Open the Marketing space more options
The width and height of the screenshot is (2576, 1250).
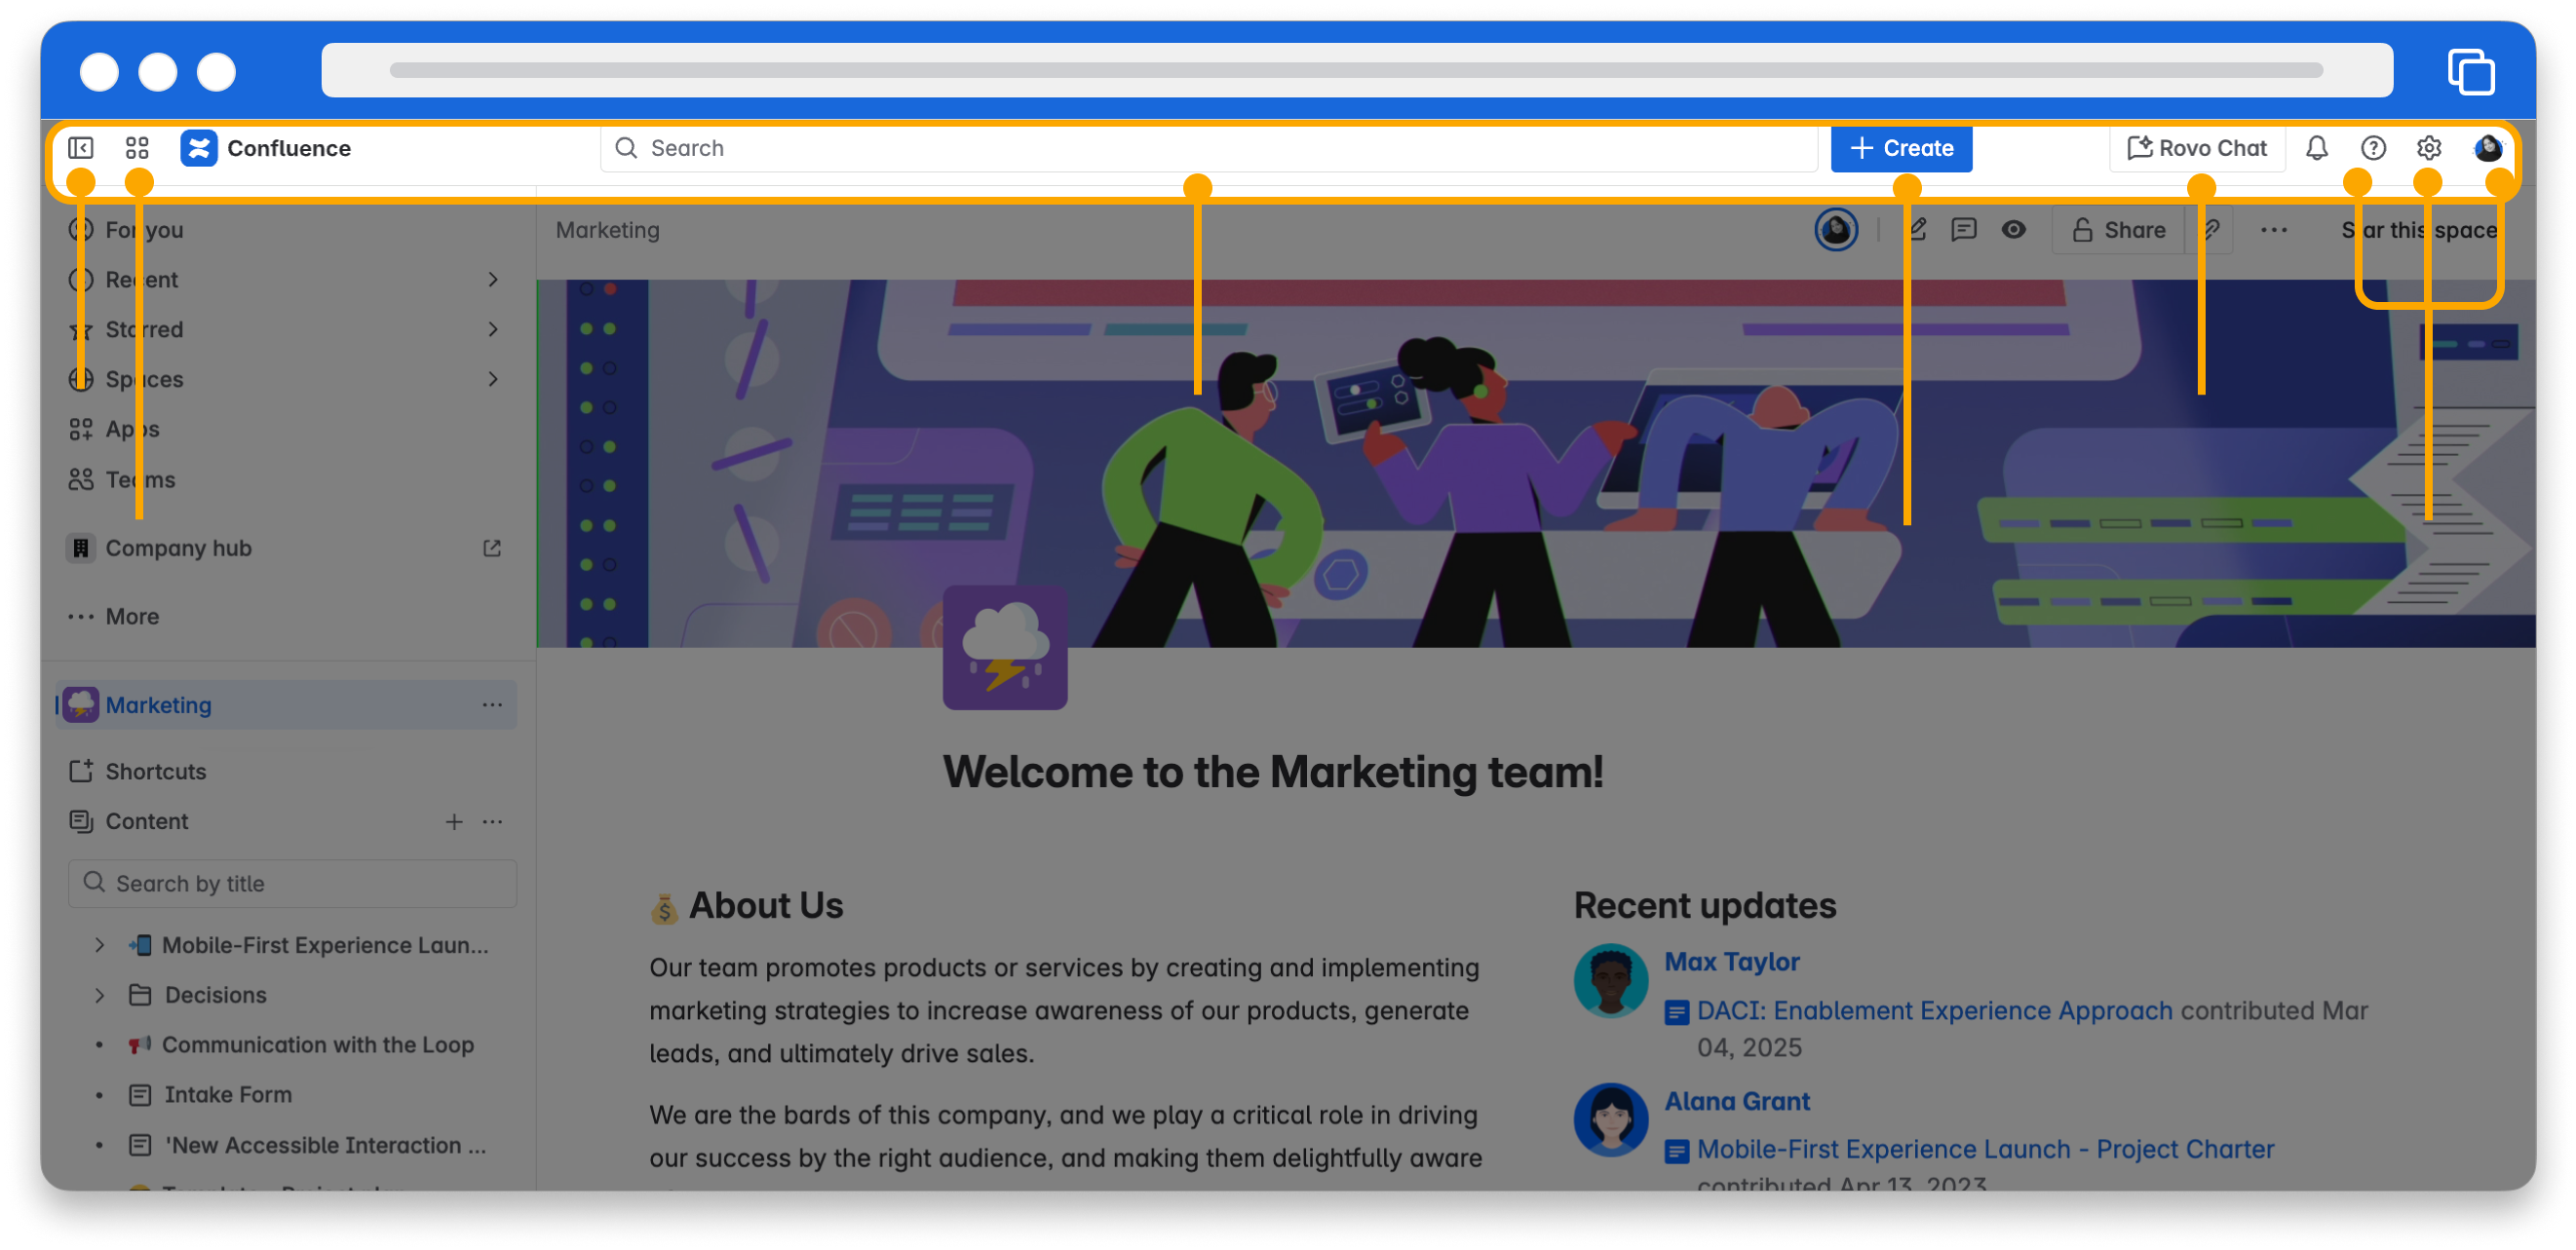pyautogui.click(x=492, y=705)
